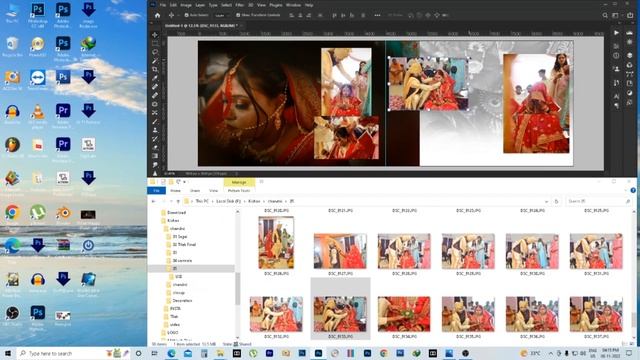Click the navigation tree vertical scrollbar
Image resolution: width=640 pixels, height=360 pixels.
(x=237, y=289)
